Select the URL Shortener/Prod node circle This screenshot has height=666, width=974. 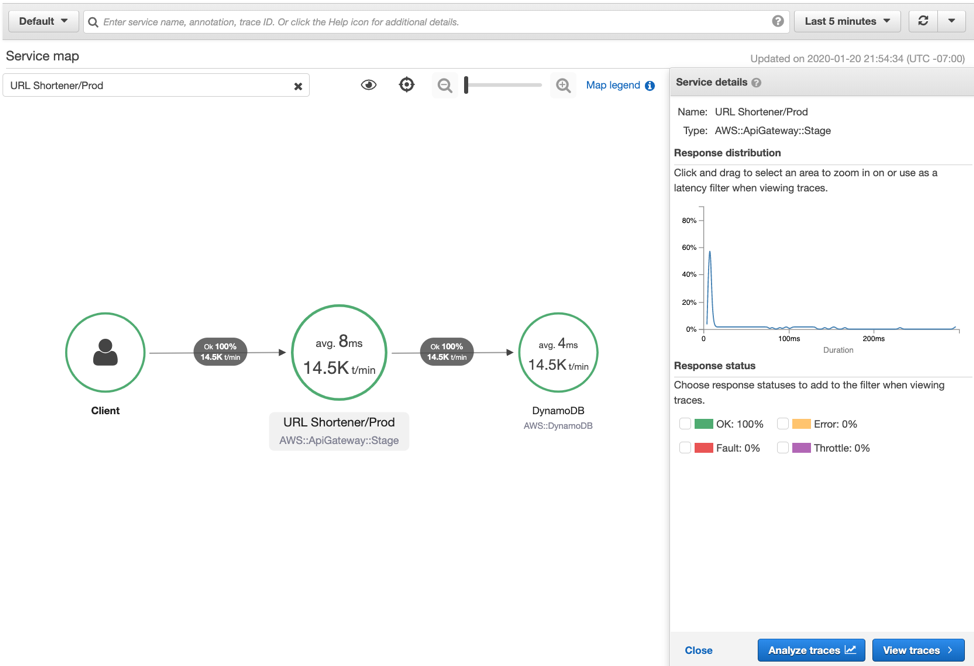pos(339,352)
